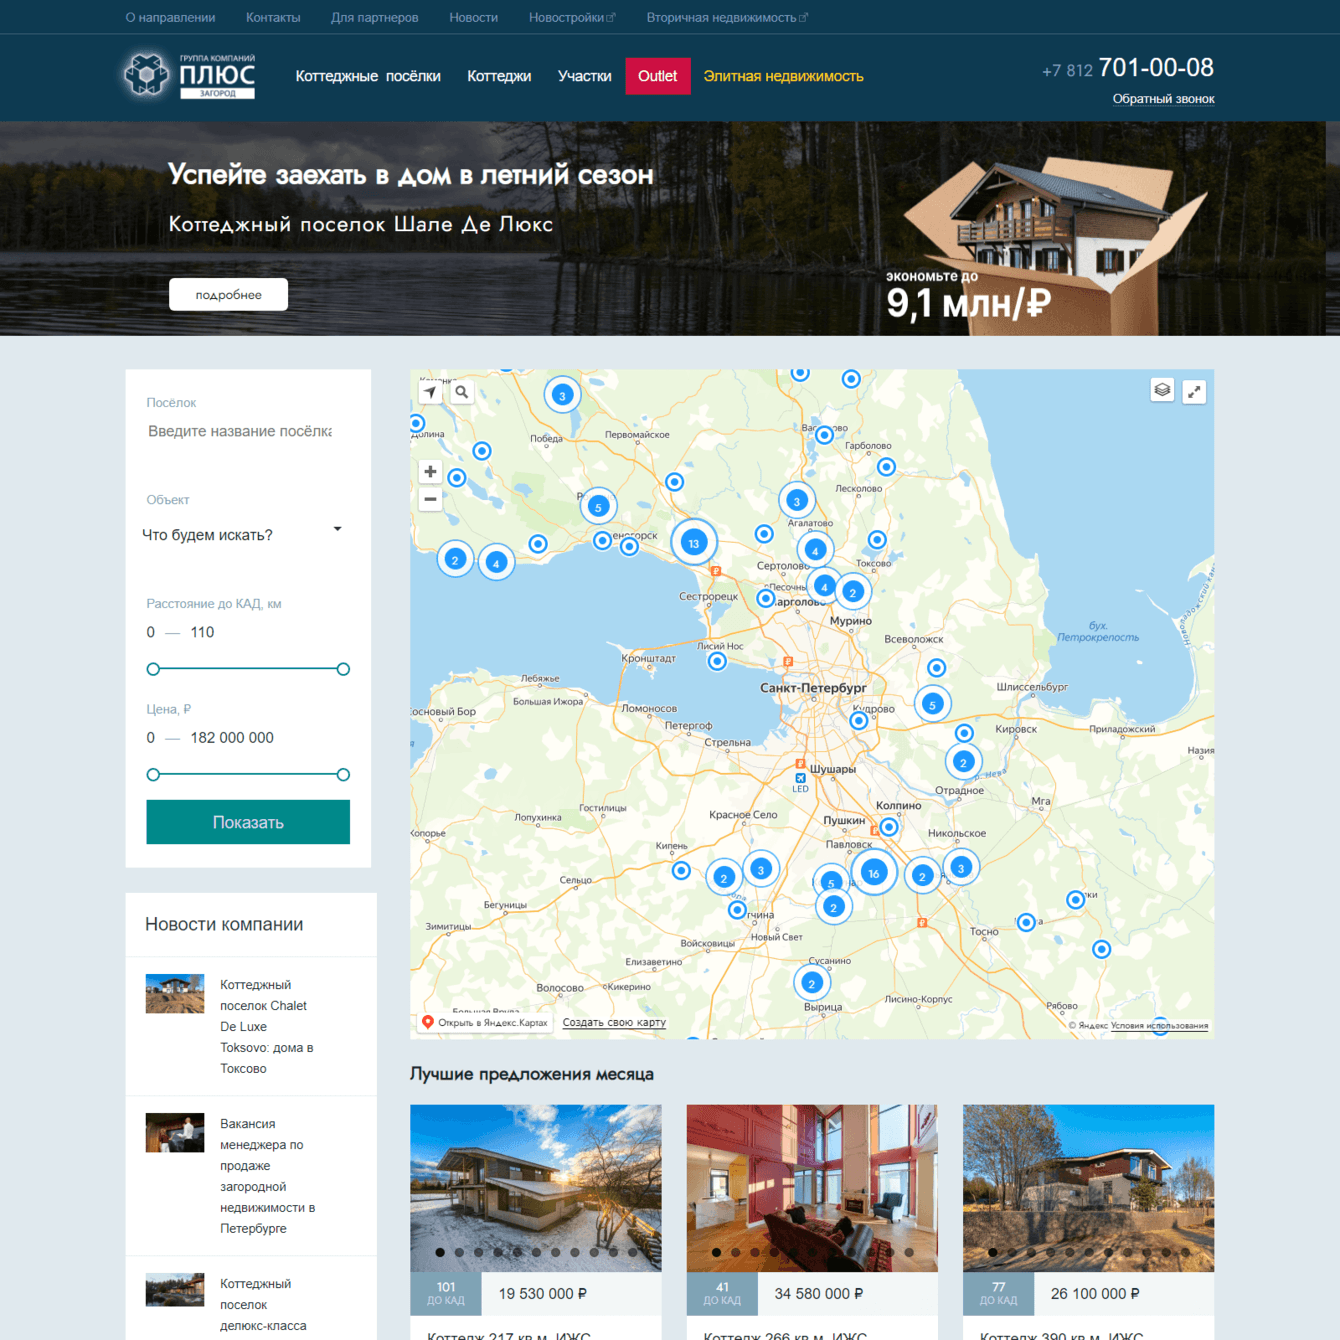
Task: Go to Новости in the top bar
Action: 474,17
